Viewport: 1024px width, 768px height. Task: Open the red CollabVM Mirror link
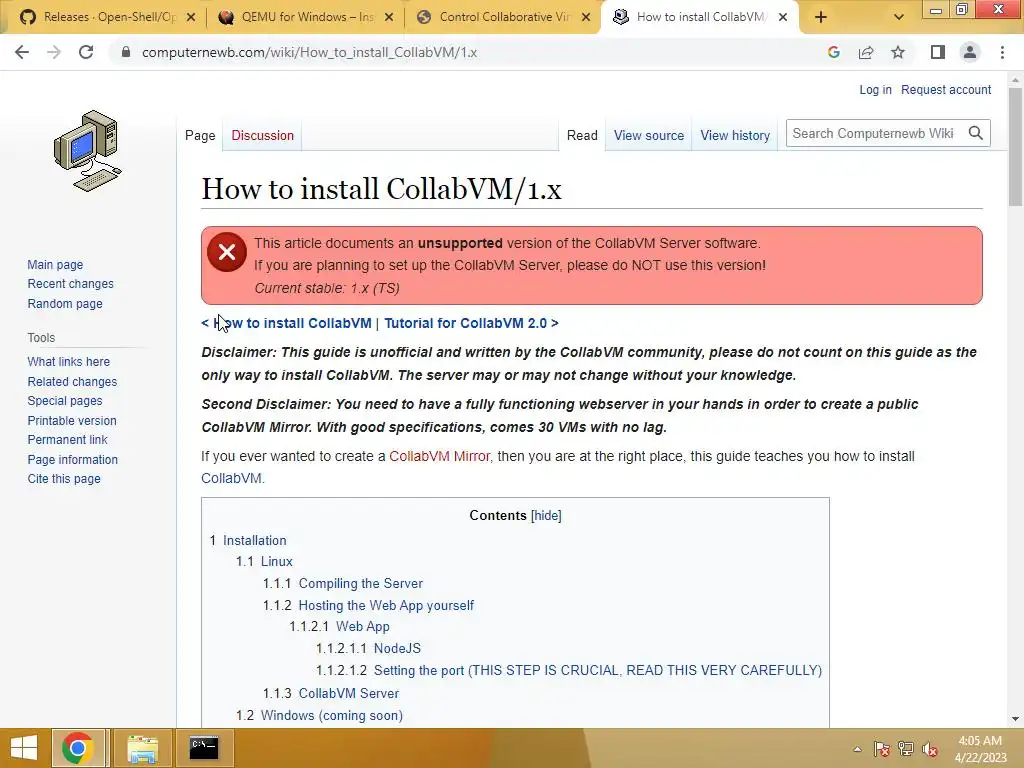click(440, 456)
